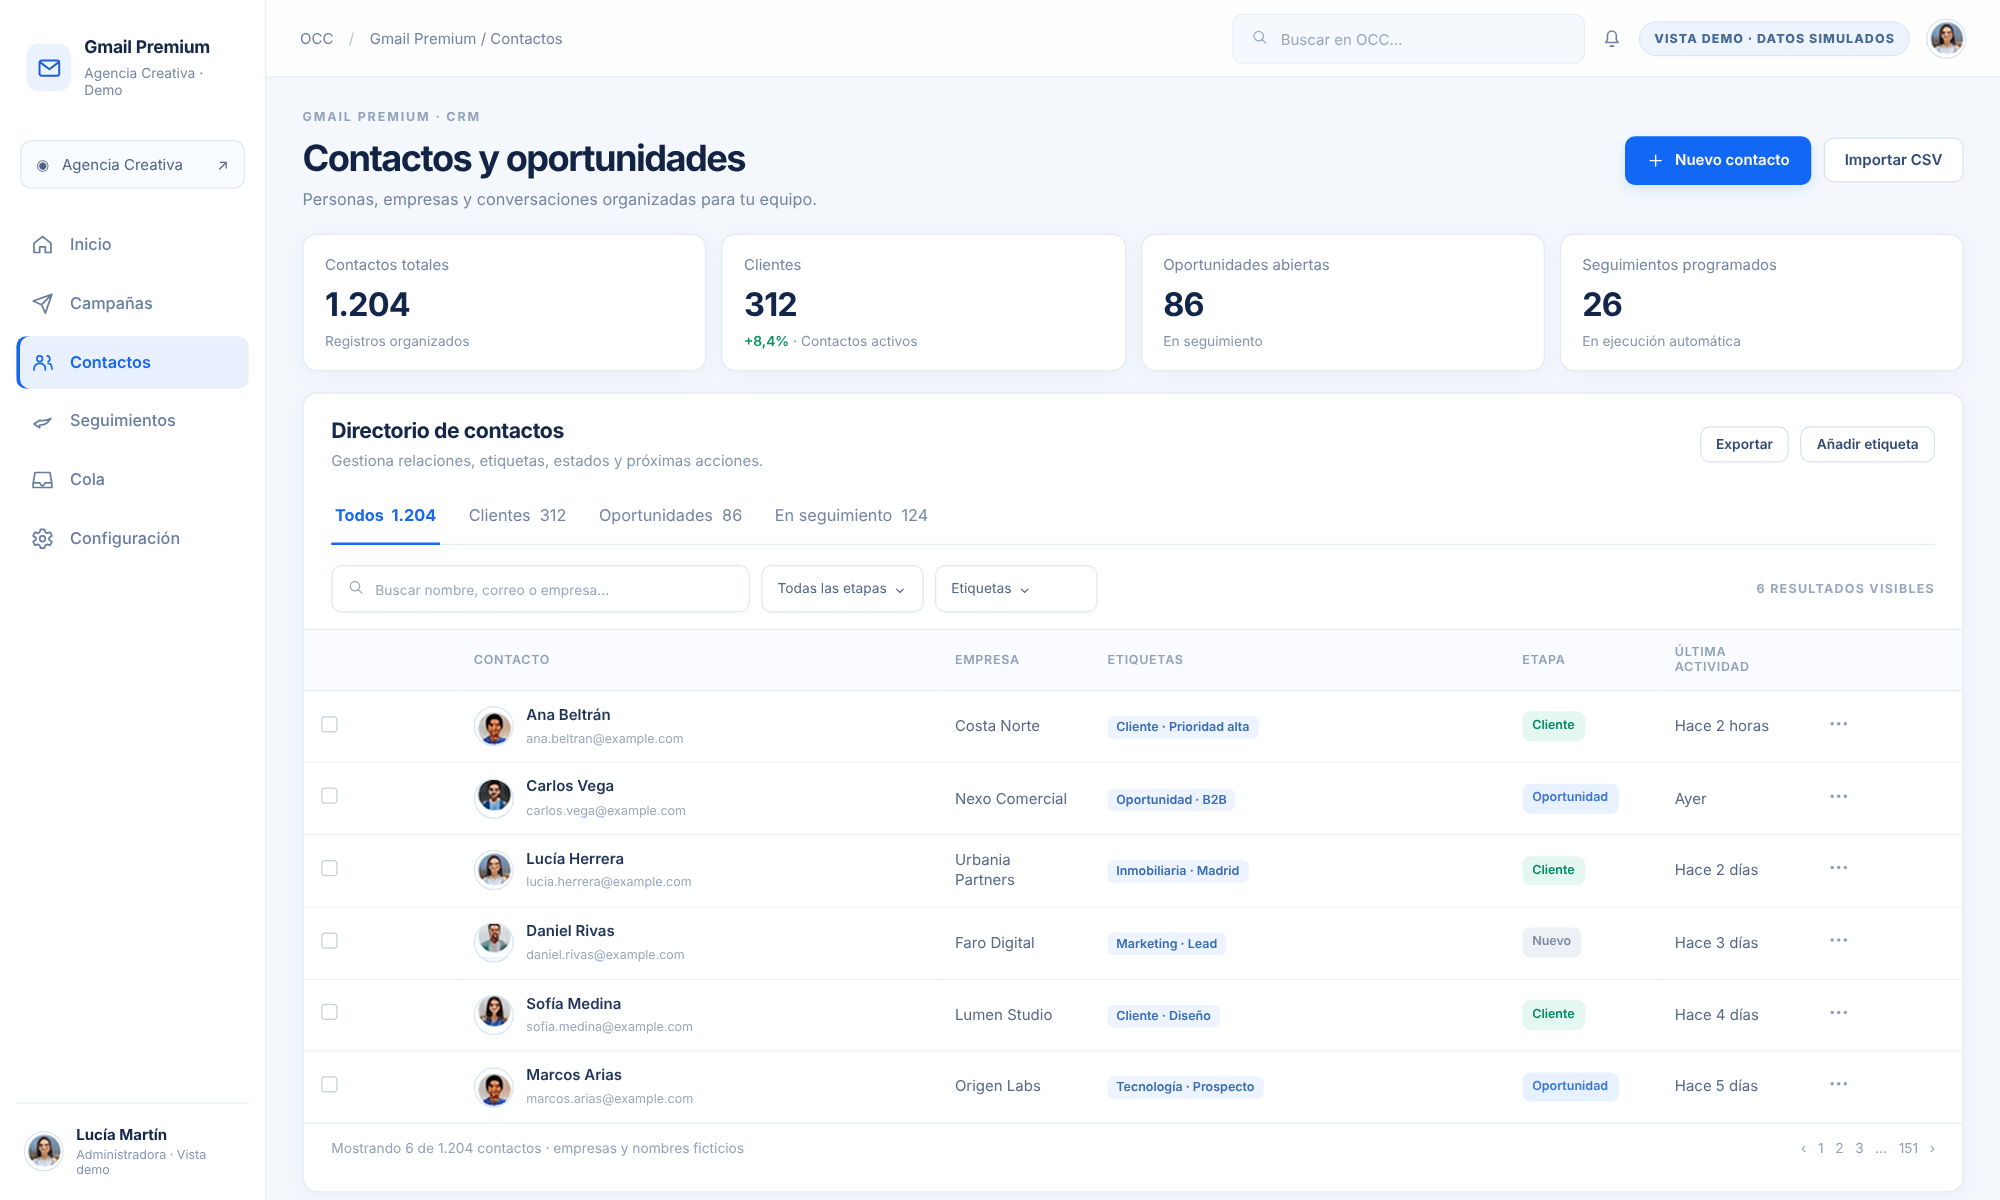Screen dimensions: 2000x1200
Task: Open the Lucía Martín profile in sidebar
Action: pyautogui.click(x=132, y=1152)
